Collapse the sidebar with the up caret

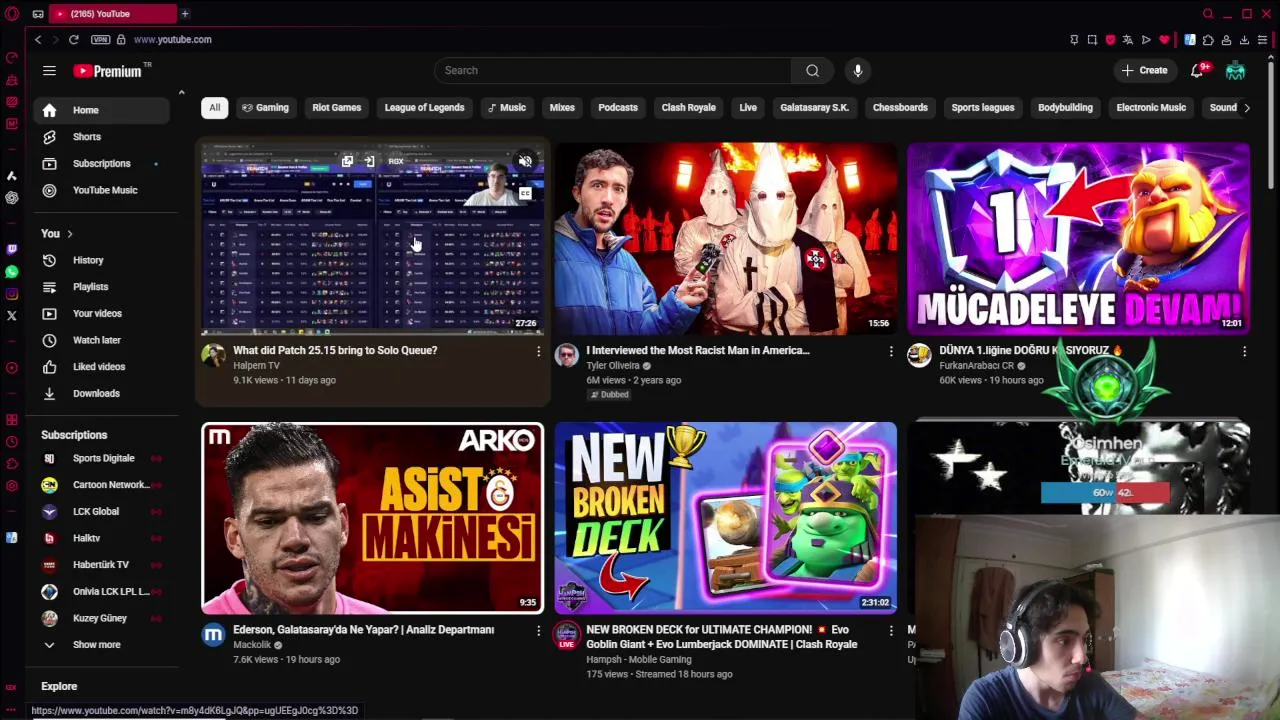point(181,93)
